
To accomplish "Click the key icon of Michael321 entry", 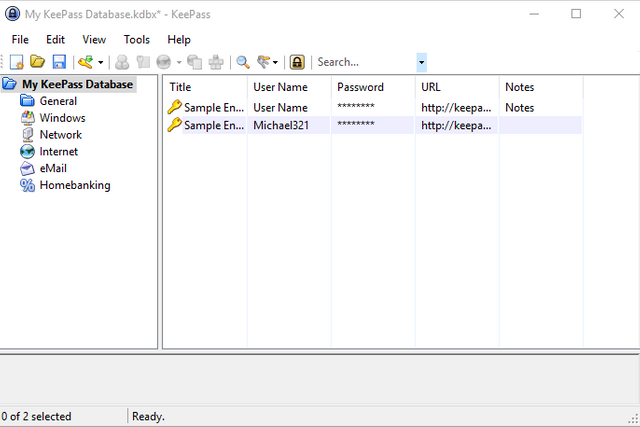I will pos(174,125).
